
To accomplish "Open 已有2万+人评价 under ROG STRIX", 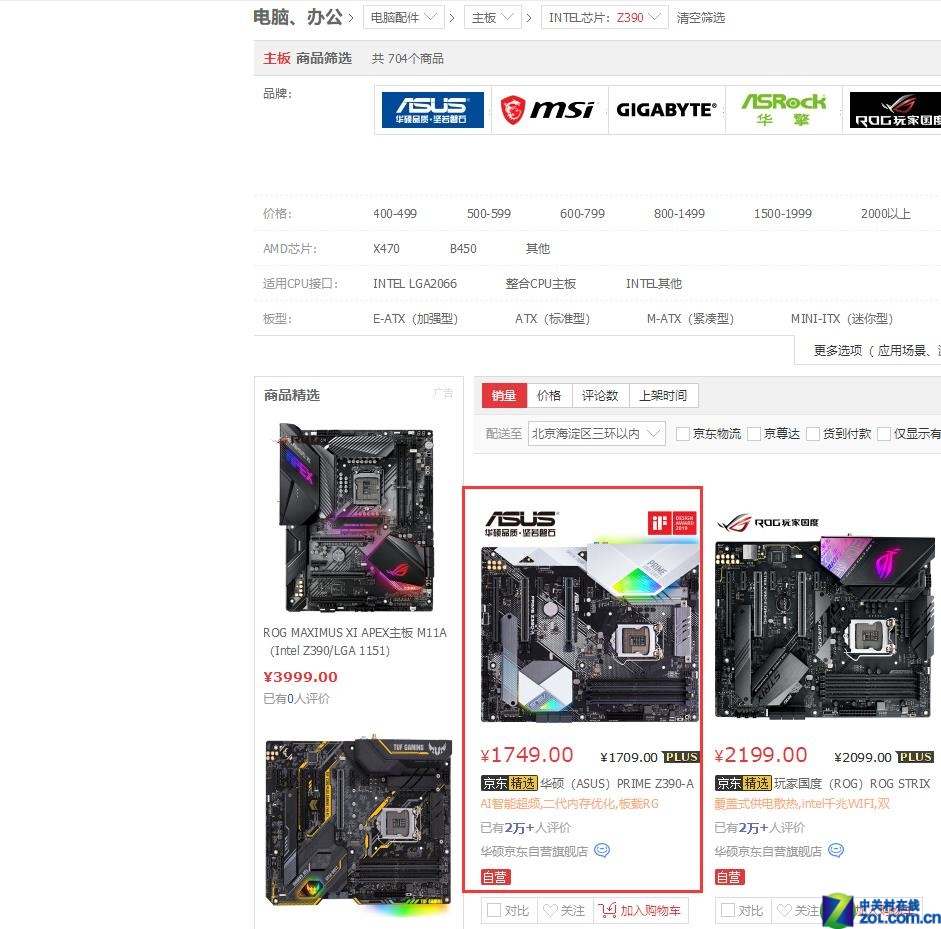I will pos(760,828).
